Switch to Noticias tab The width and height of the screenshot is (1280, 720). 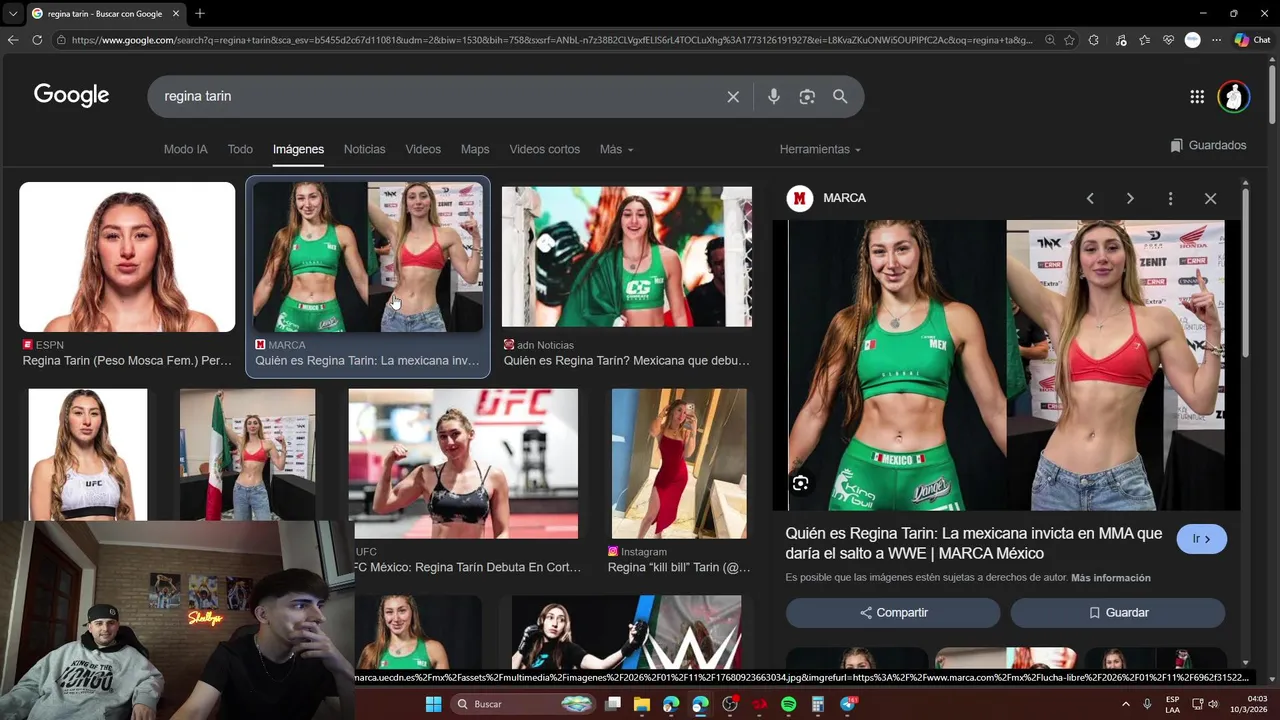[364, 149]
